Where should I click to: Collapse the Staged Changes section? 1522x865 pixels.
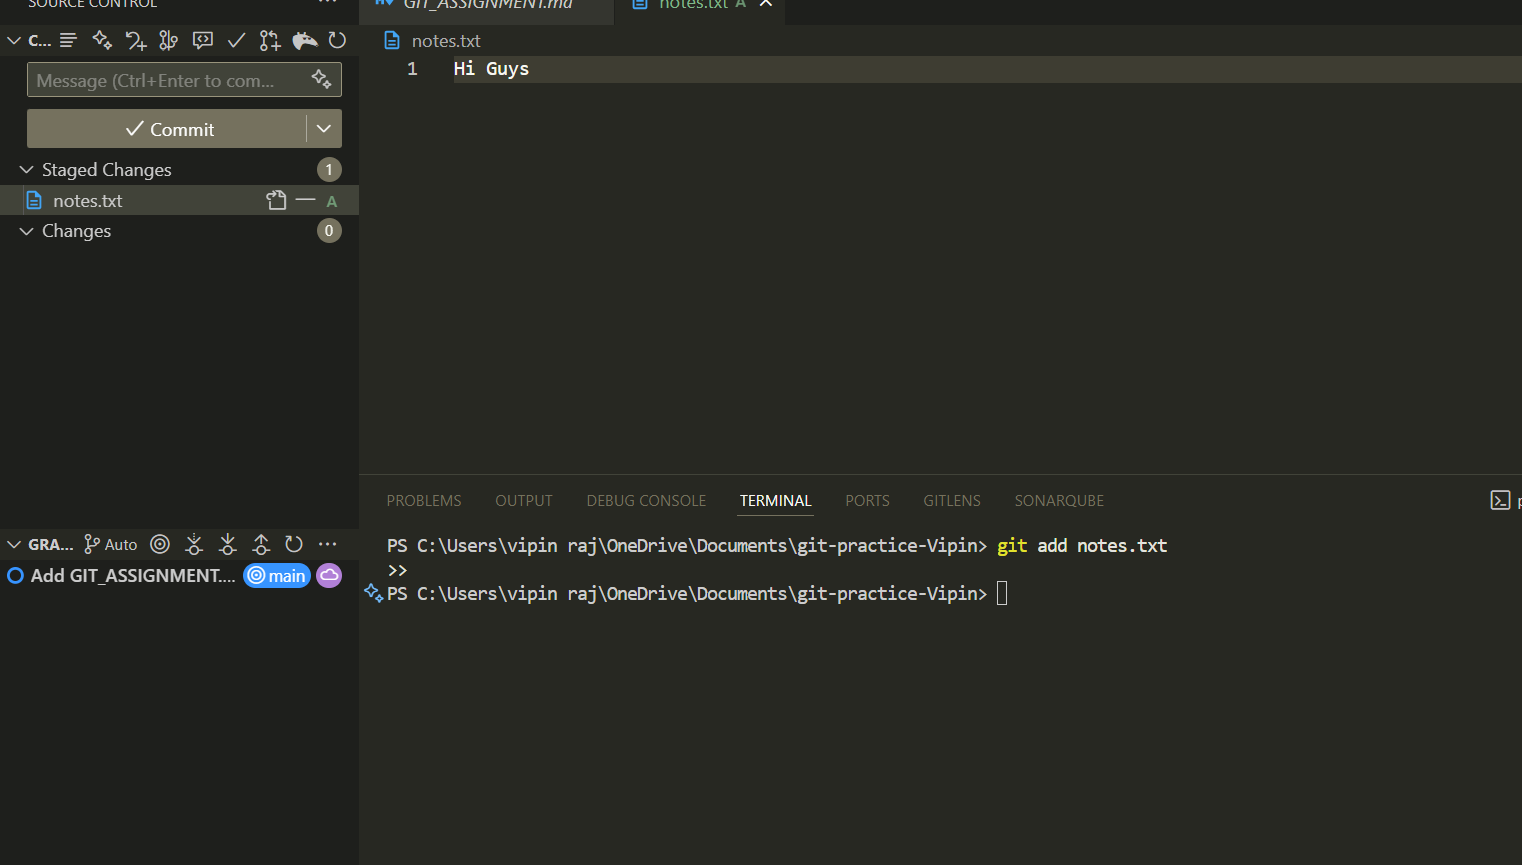pyautogui.click(x=25, y=169)
